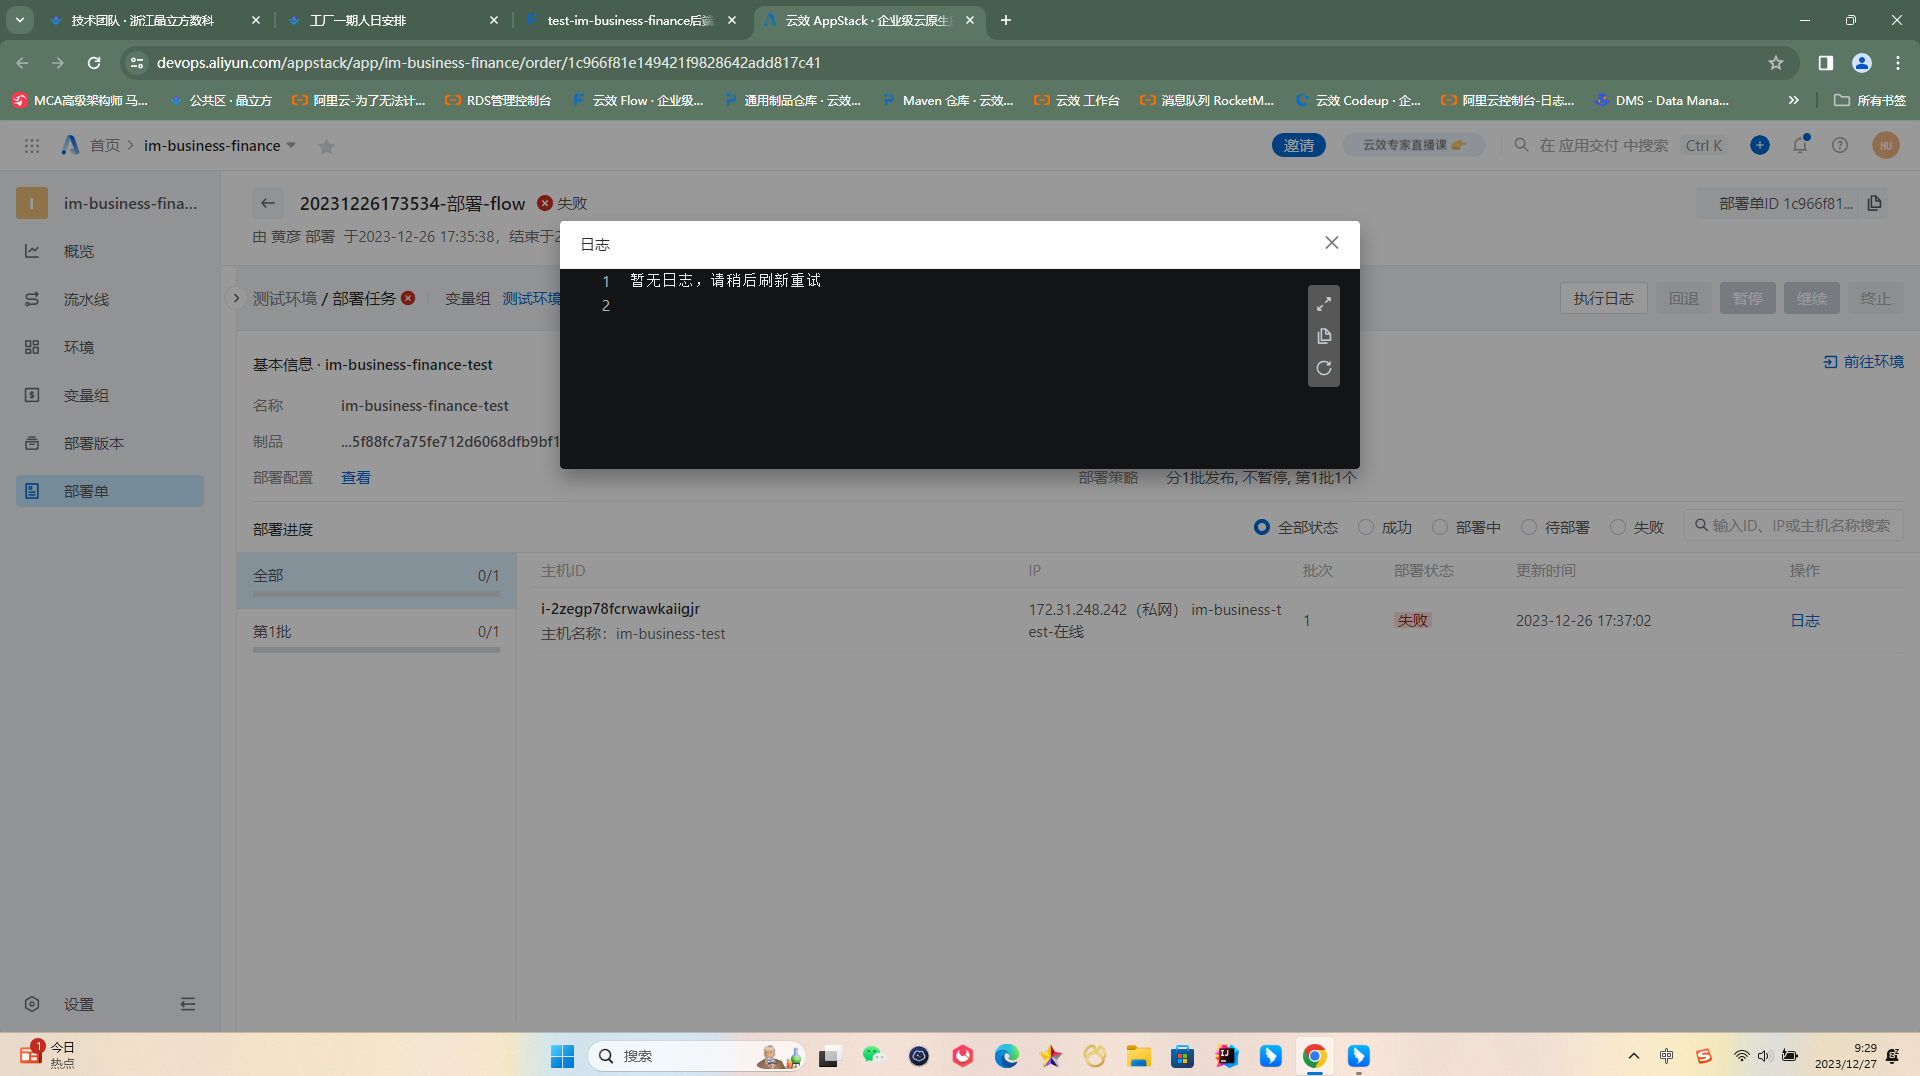View site information icon in address bar
This screenshot has width=1920, height=1076.
pyautogui.click(x=137, y=62)
